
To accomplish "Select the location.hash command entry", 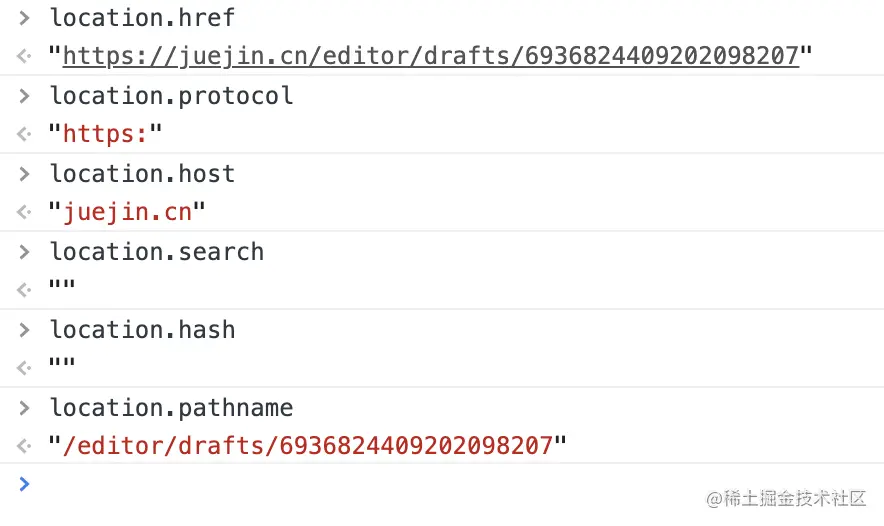I will [x=142, y=329].
